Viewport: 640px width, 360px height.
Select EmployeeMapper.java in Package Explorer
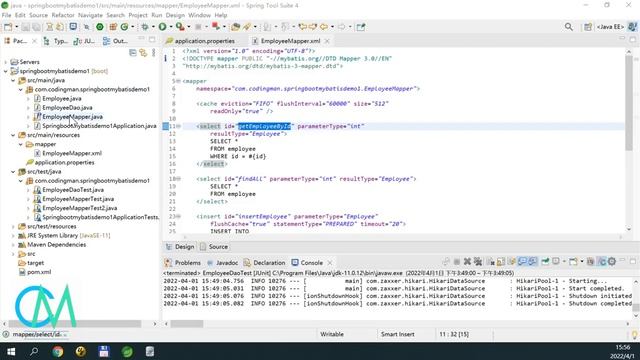click(72, 117)
